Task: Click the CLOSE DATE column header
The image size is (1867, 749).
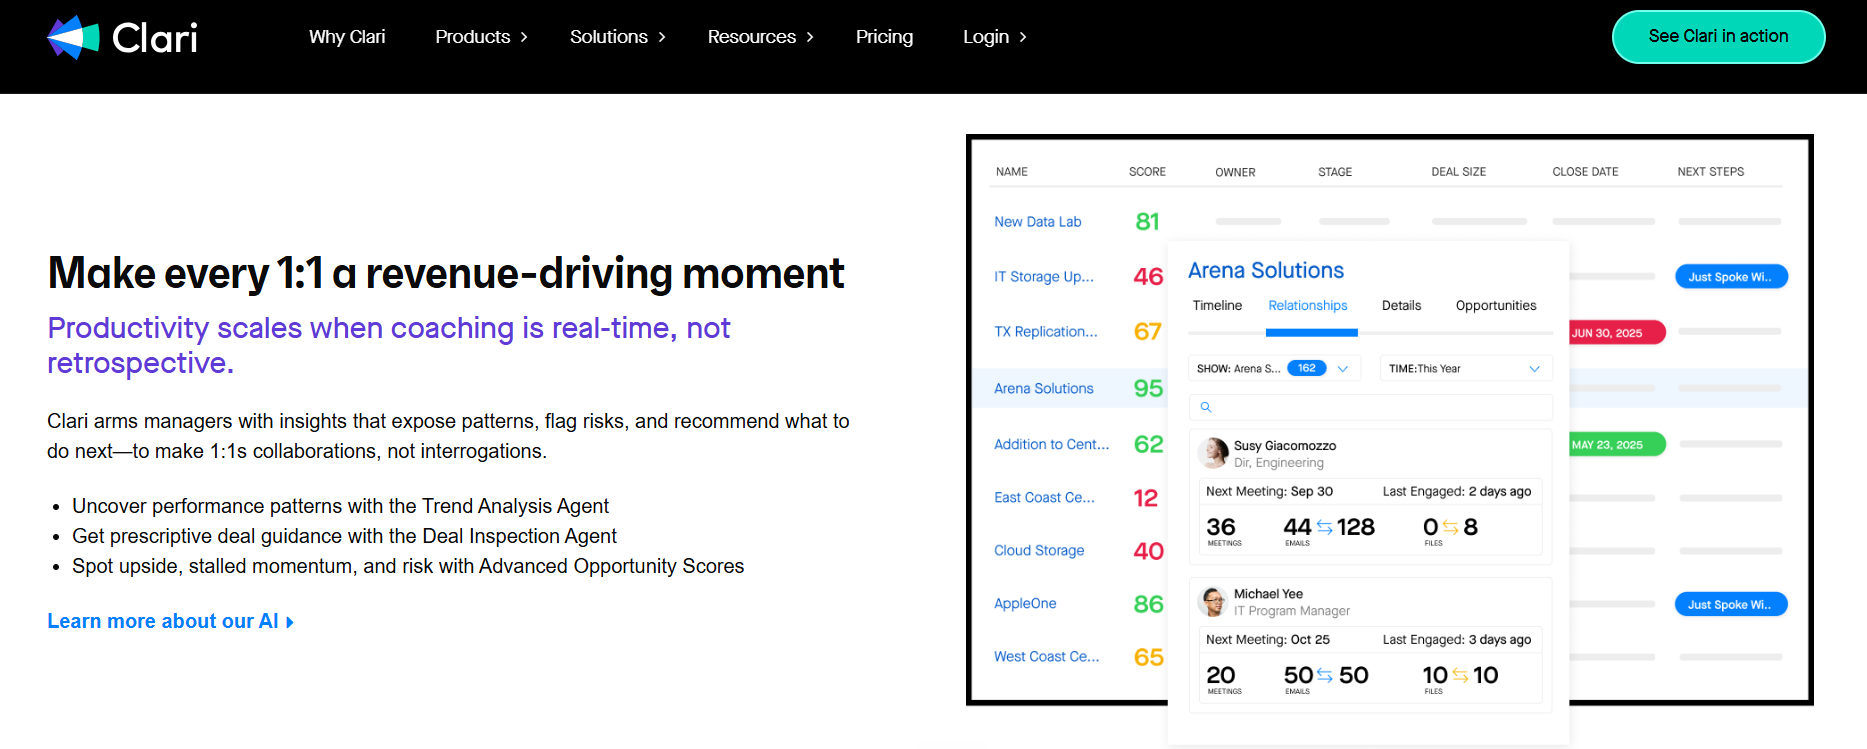Action: (x=1585, y=172)
